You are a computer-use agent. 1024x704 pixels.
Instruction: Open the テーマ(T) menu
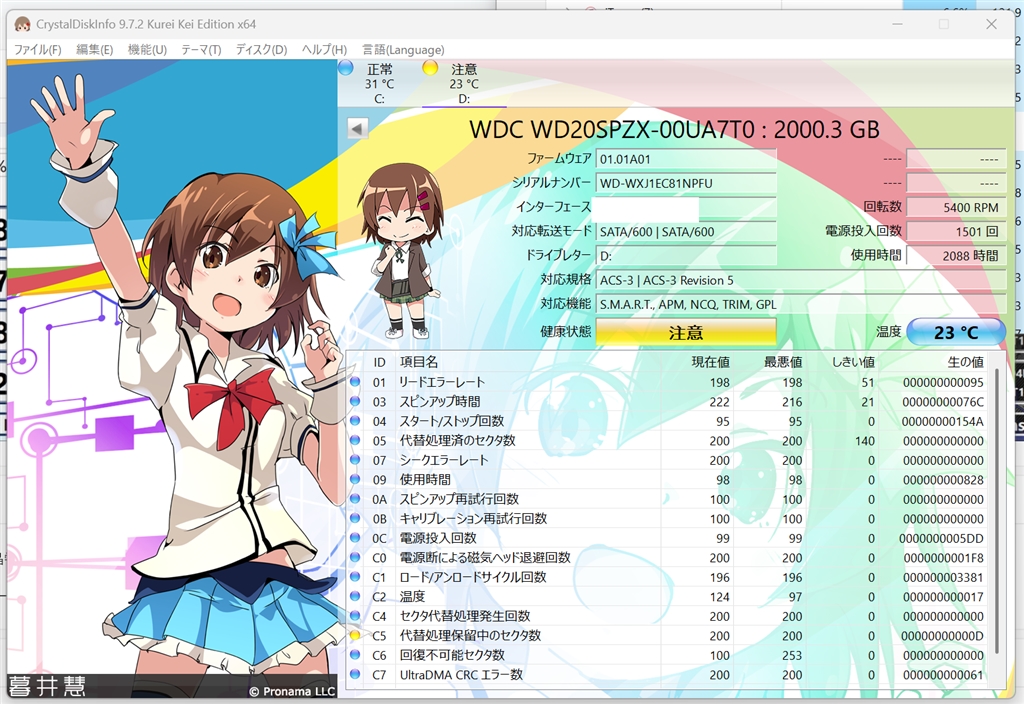[201, 50]
